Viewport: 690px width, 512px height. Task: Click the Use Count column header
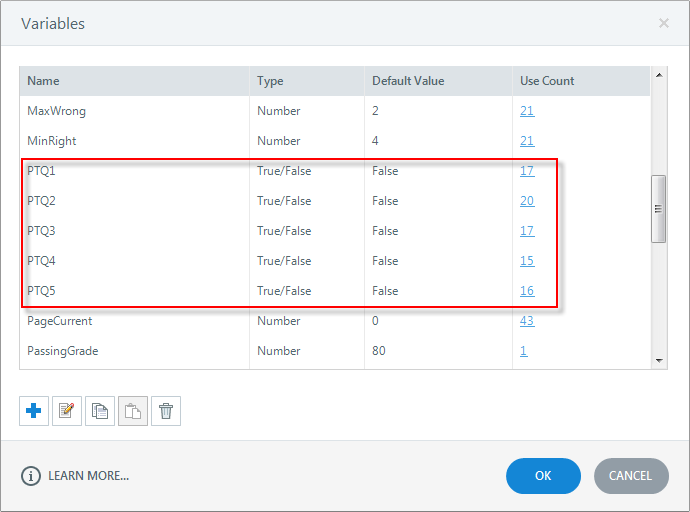[547, 81]
